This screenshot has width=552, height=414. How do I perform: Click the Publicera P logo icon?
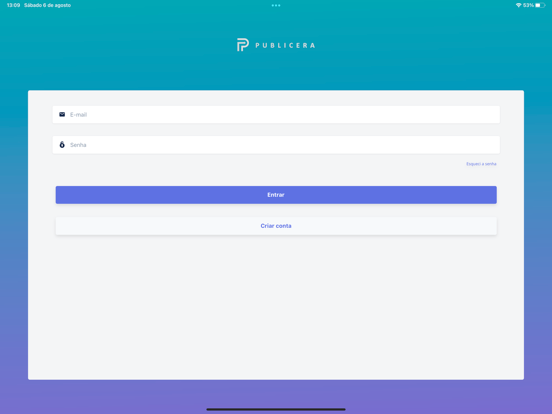243,45
